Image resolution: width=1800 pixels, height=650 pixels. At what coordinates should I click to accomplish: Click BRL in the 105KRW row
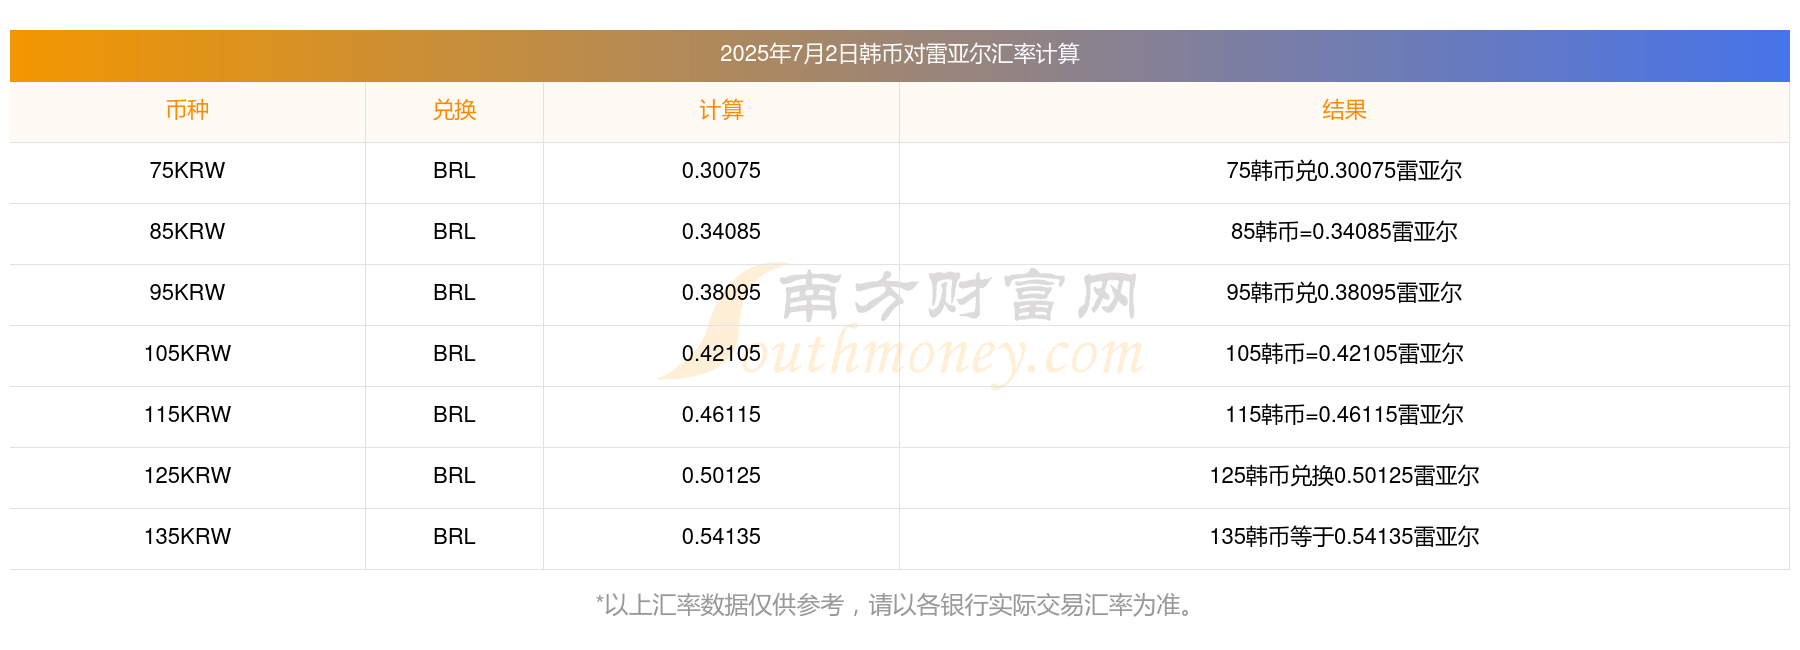pyautogui.click(x=454, y=354)
